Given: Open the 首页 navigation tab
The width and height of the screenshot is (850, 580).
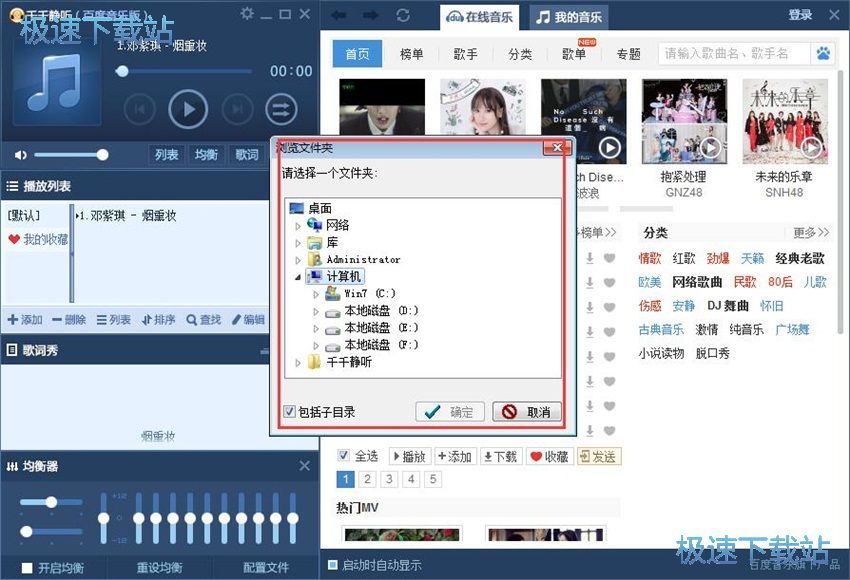Looking at the screenshot, I should [357, 54].
